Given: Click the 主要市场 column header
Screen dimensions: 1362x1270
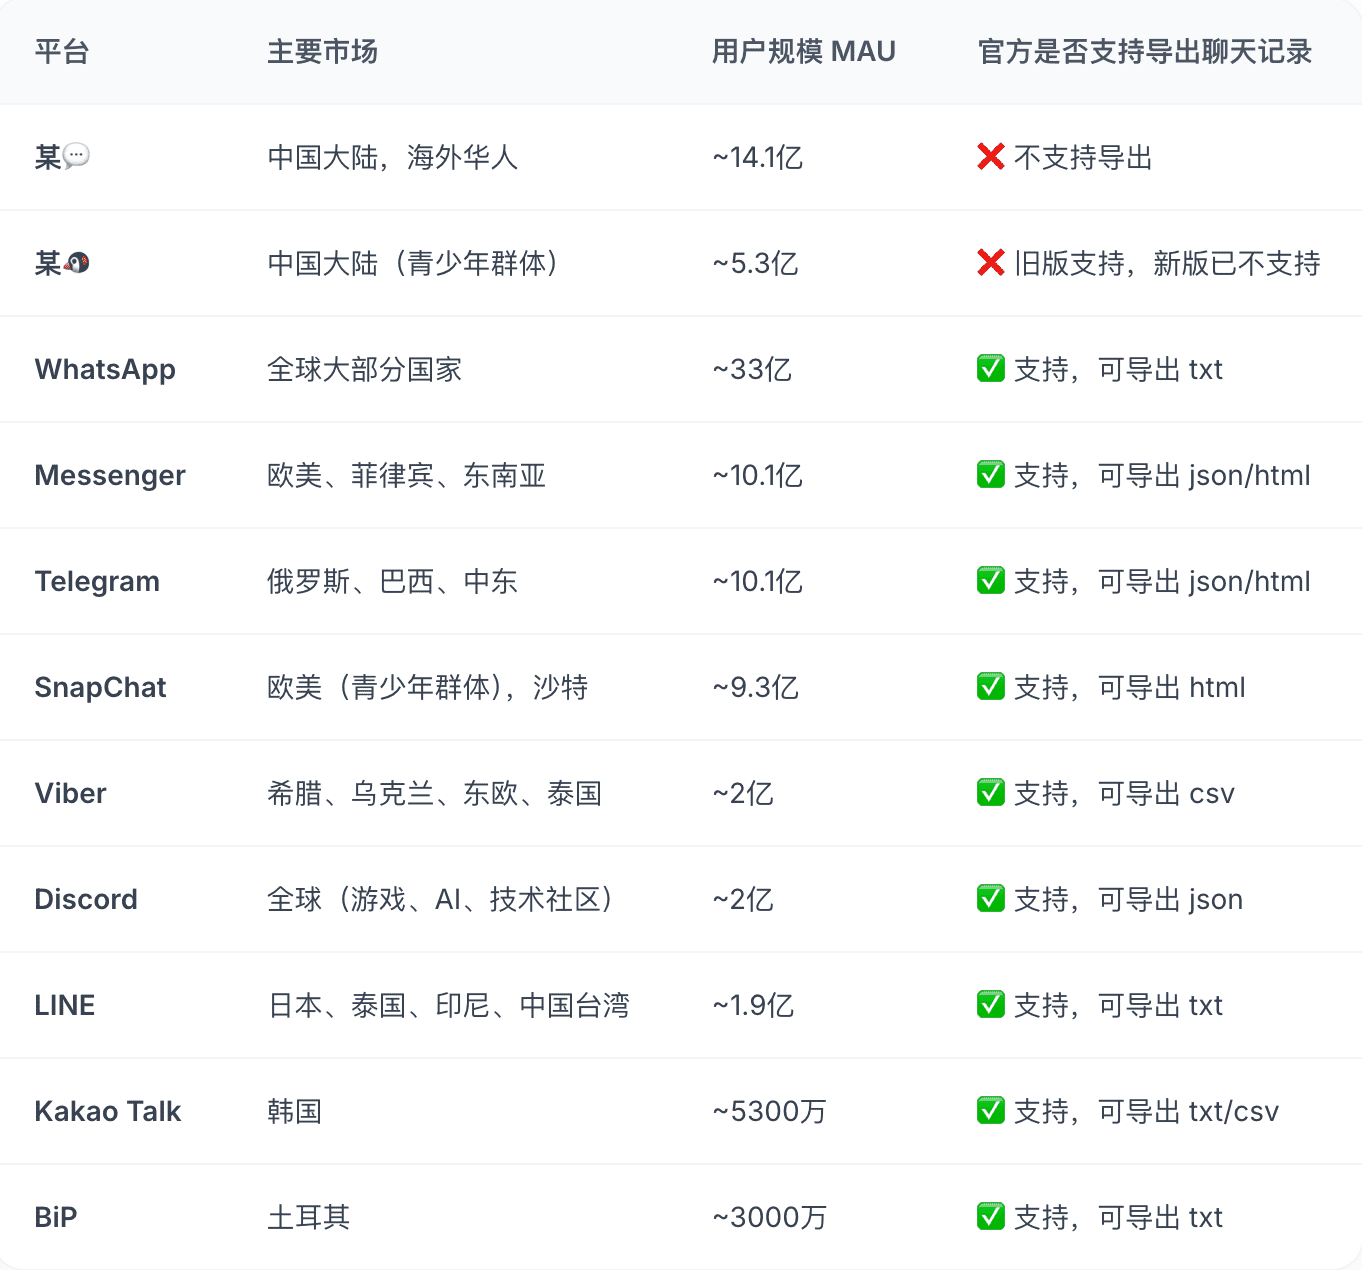Looking at the screenshot, I should pos(322,51).
